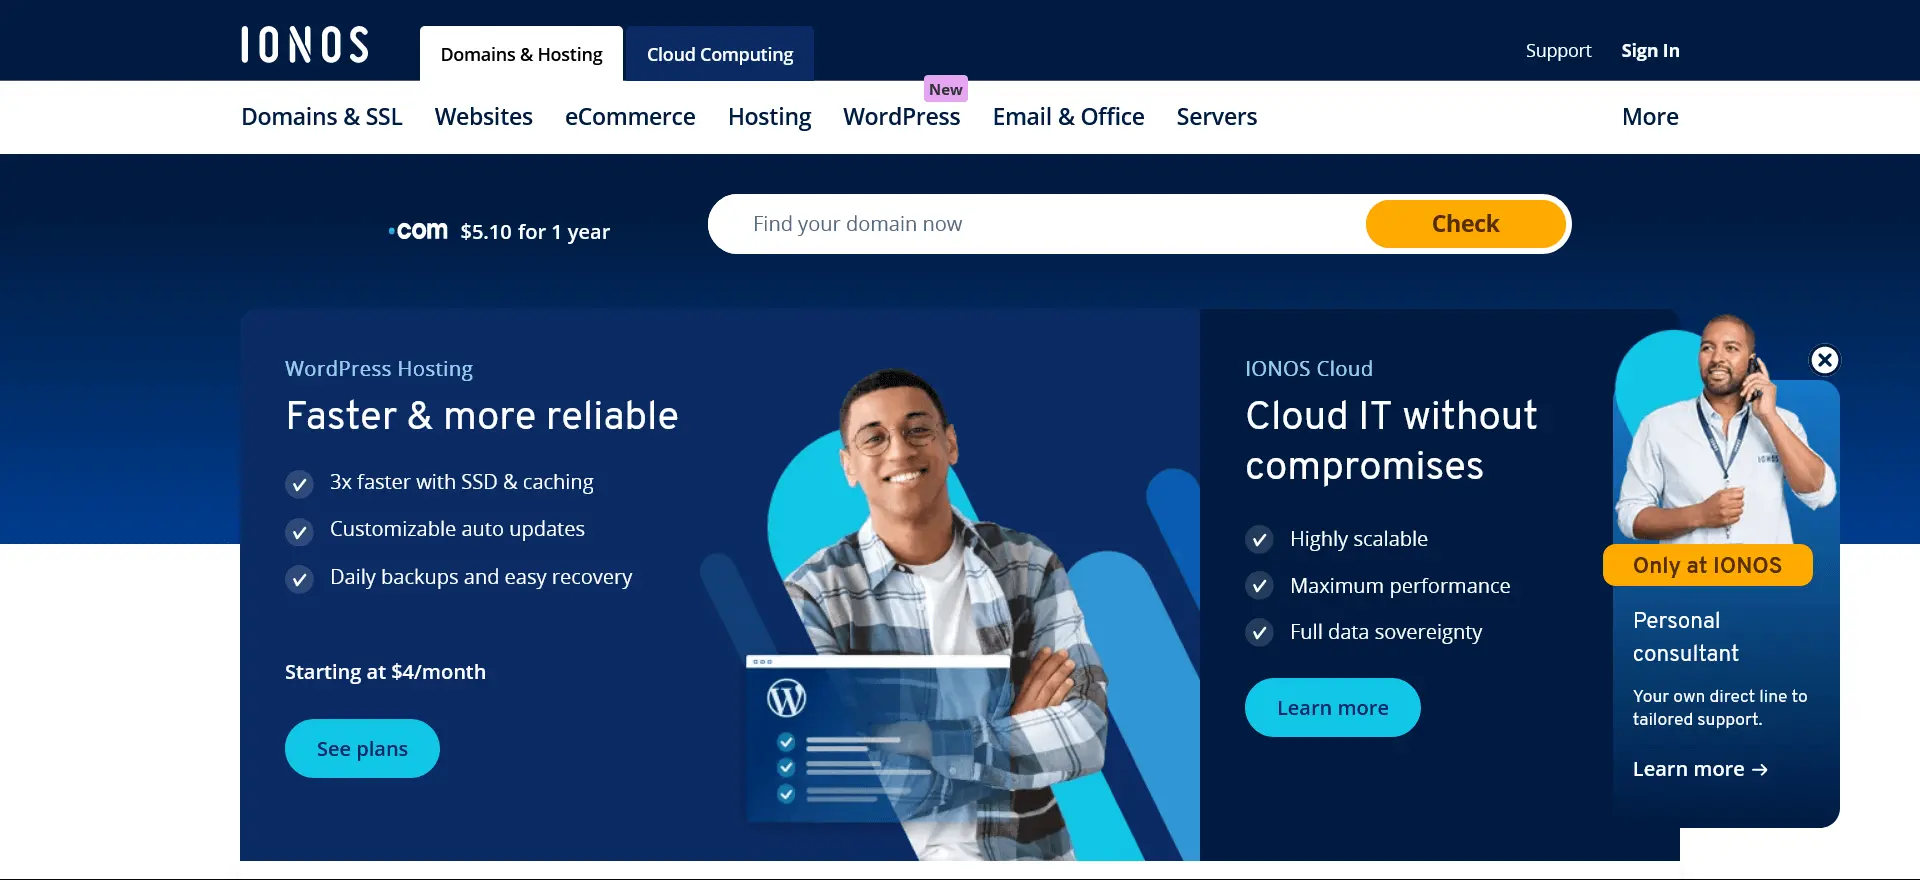The width and height of the screenshot is (1920, 880).
Task: Click the 'IONOS Cloud' label
Action: [x=1309, y=369]
